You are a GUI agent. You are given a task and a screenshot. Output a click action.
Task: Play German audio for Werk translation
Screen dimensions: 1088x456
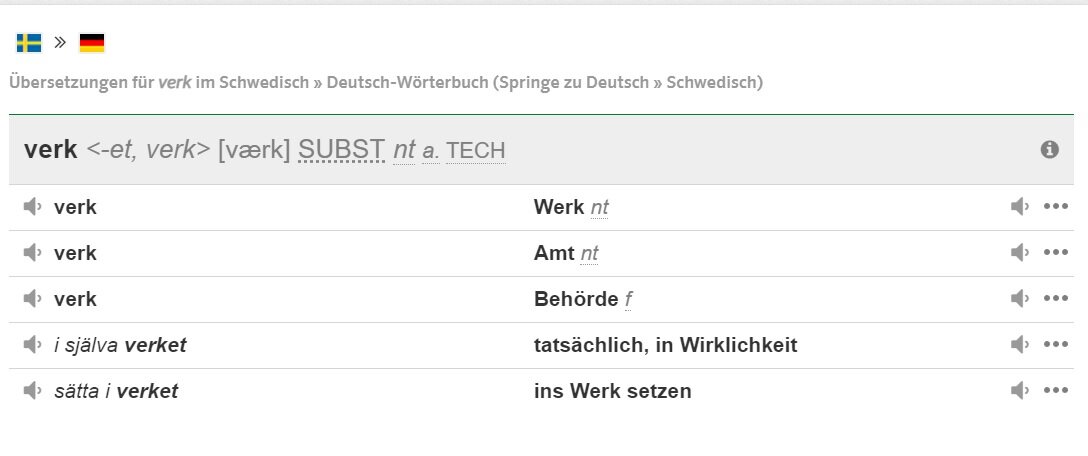pos(1019,207)
